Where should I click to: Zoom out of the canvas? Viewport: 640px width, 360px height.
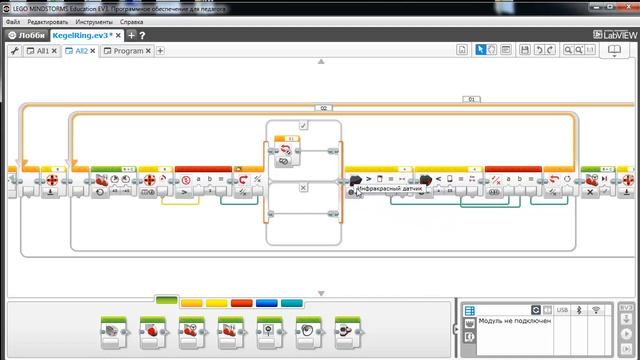point(568,50)
